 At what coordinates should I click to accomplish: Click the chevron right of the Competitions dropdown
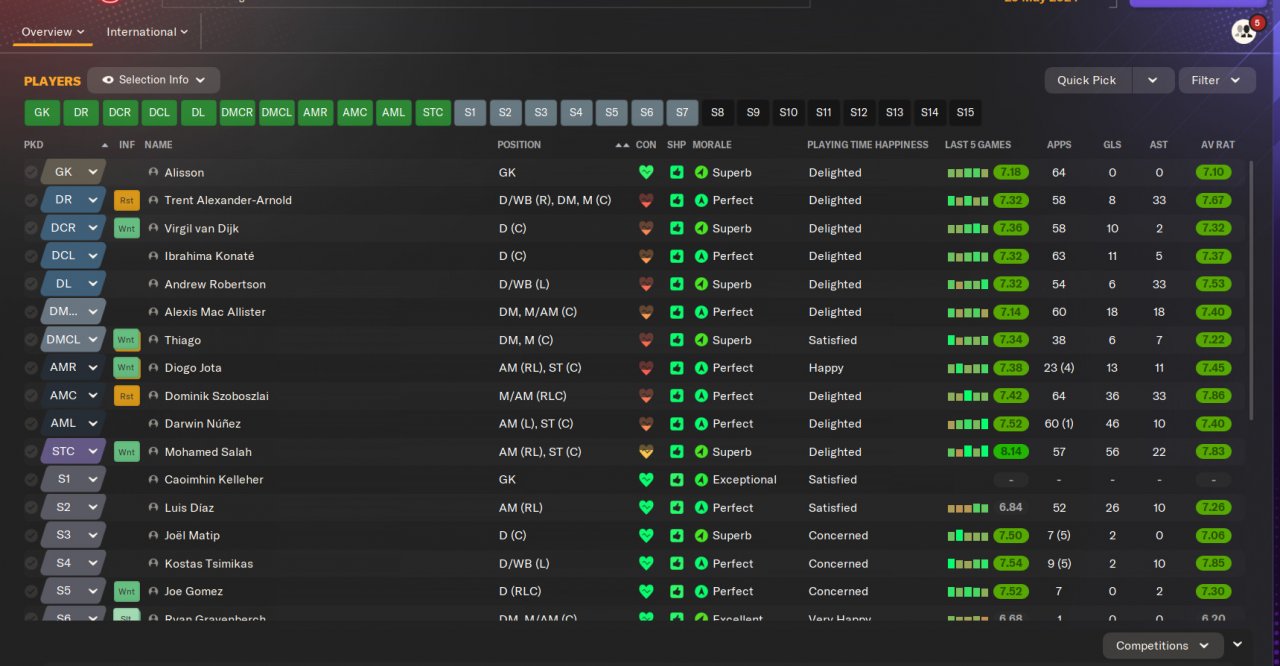click(x=1238, y=645)
